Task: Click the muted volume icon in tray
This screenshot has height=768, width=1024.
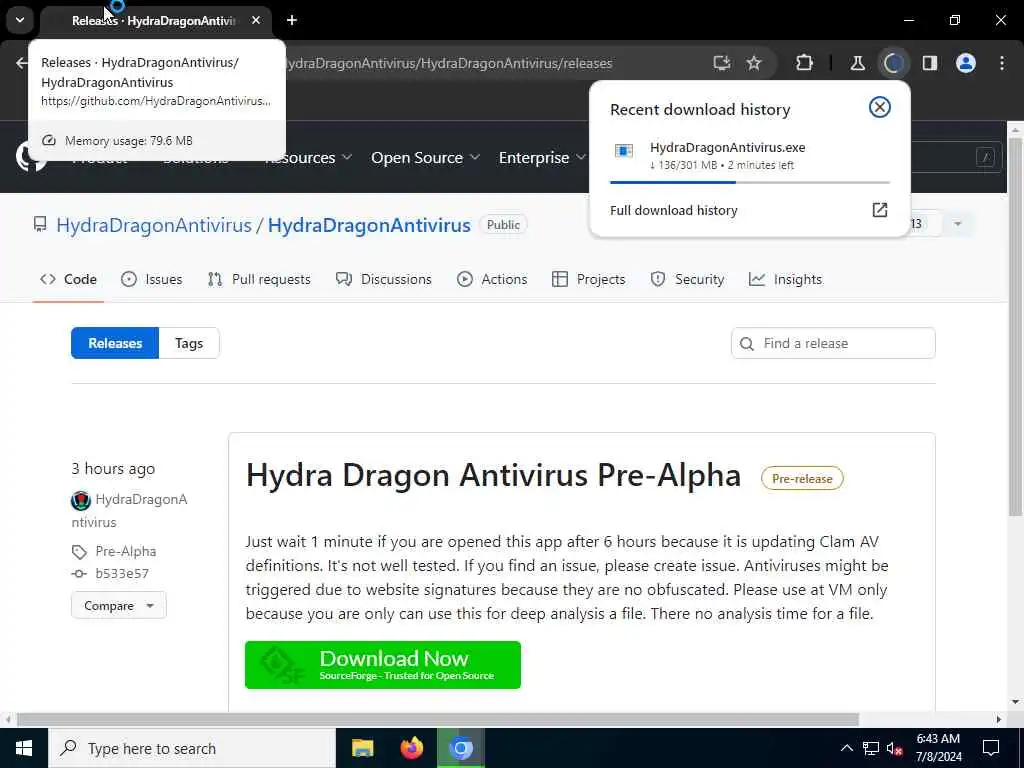Action: coord(895,748)
